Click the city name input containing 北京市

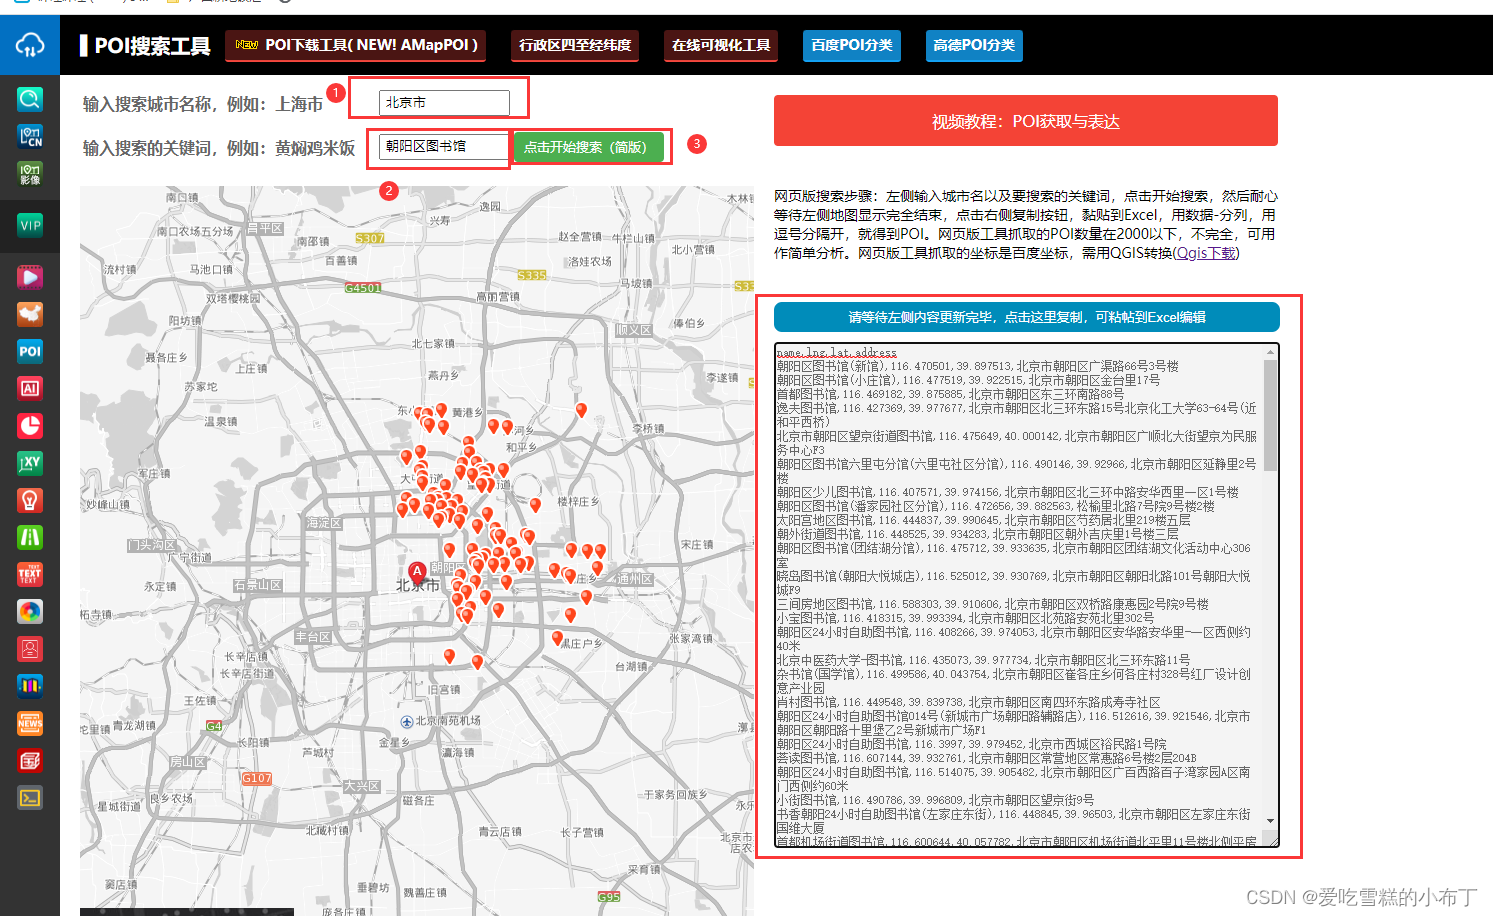tap(444, 102)
